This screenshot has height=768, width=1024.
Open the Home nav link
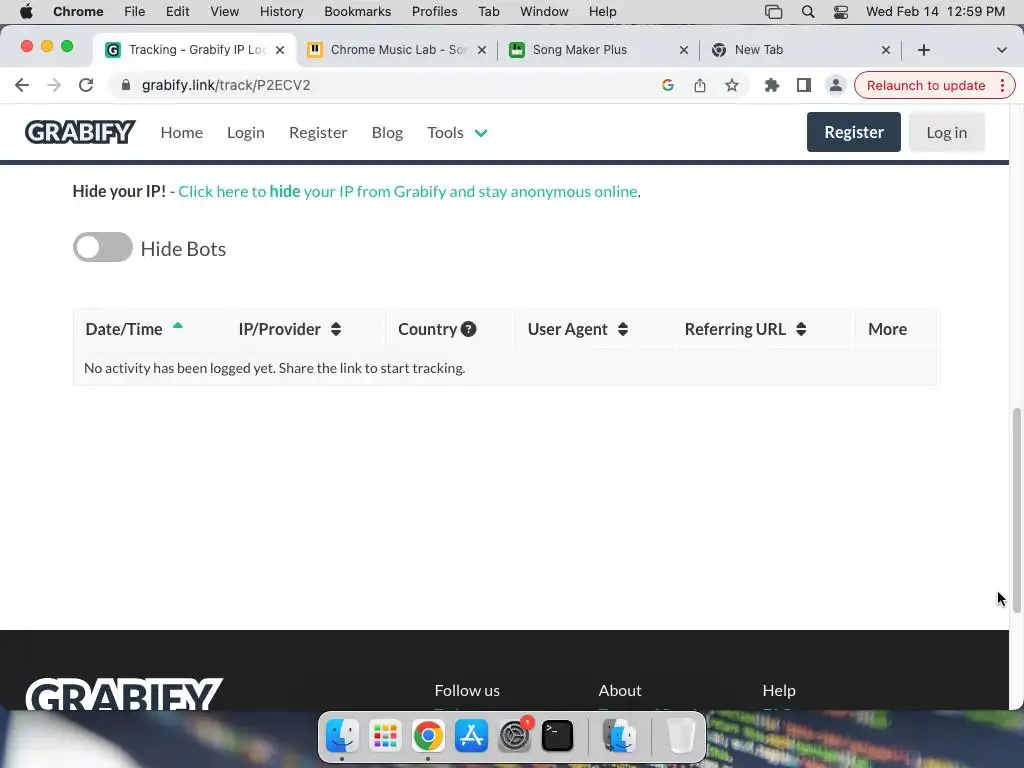(x=182, y=133)
